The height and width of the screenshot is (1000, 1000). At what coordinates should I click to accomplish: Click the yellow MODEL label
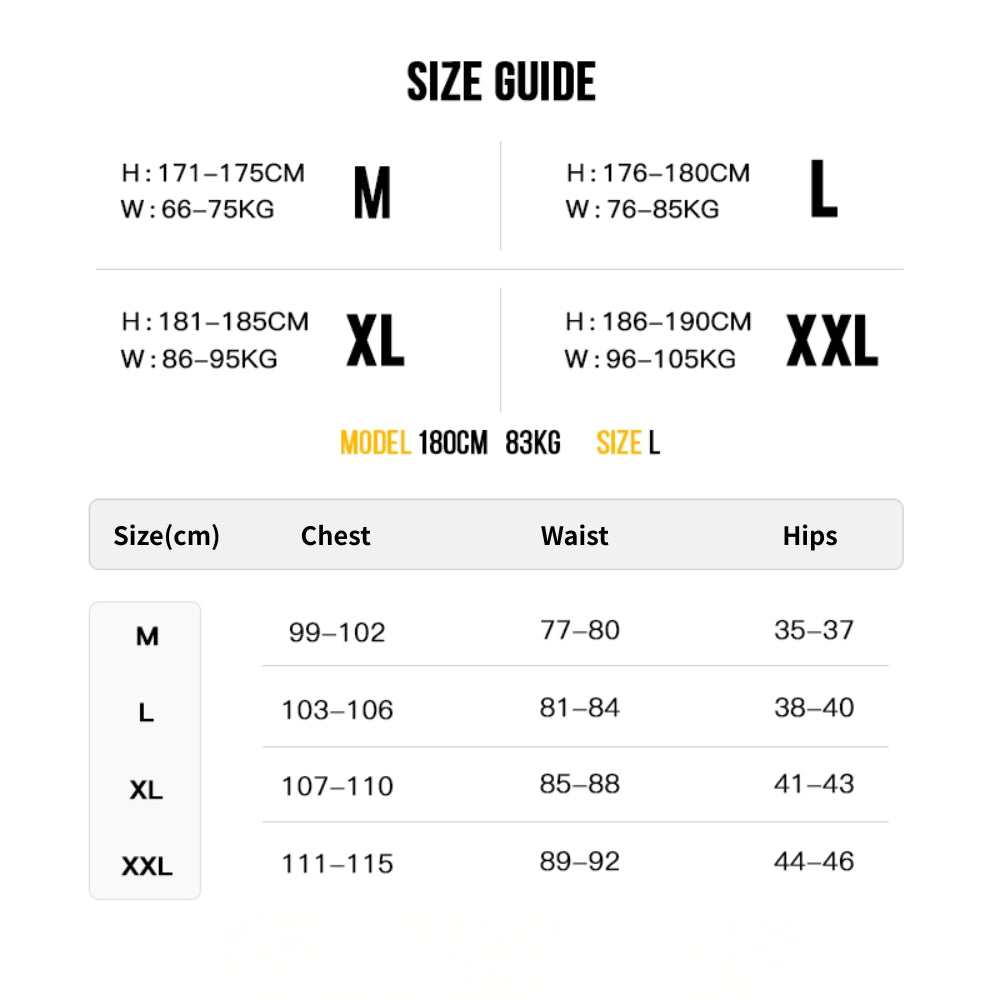click(x=375, y=443)
